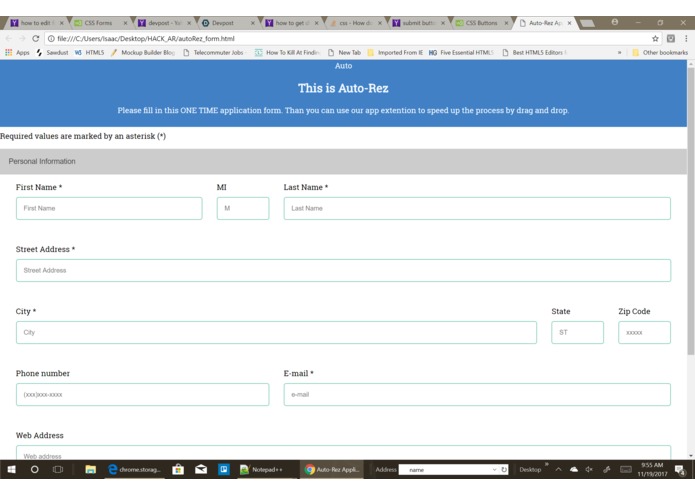Image resolution: width=695 pixels, height=494 pixels.
Task: Click the Chrome profile avatar icon
Action: pyautogui.click(x=615, y=22)
